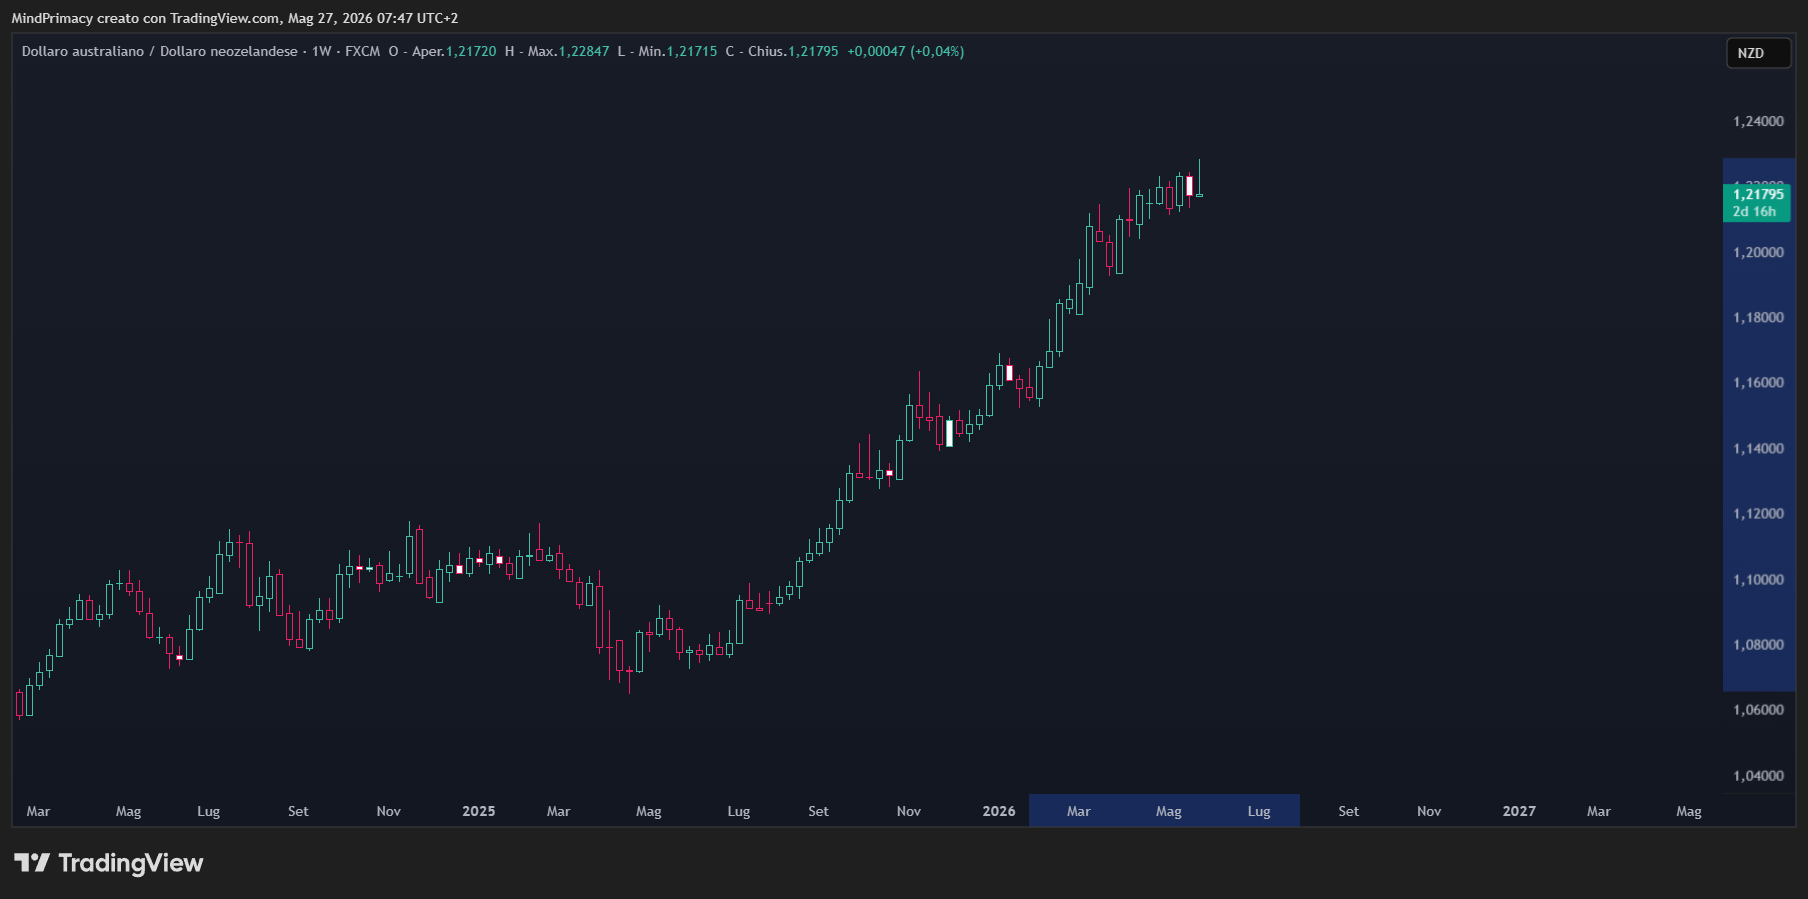The width and height of the screenshot is (1808, 899).
Task: Select the price change +0,00047 (+0,04%)
Action: 906,51
